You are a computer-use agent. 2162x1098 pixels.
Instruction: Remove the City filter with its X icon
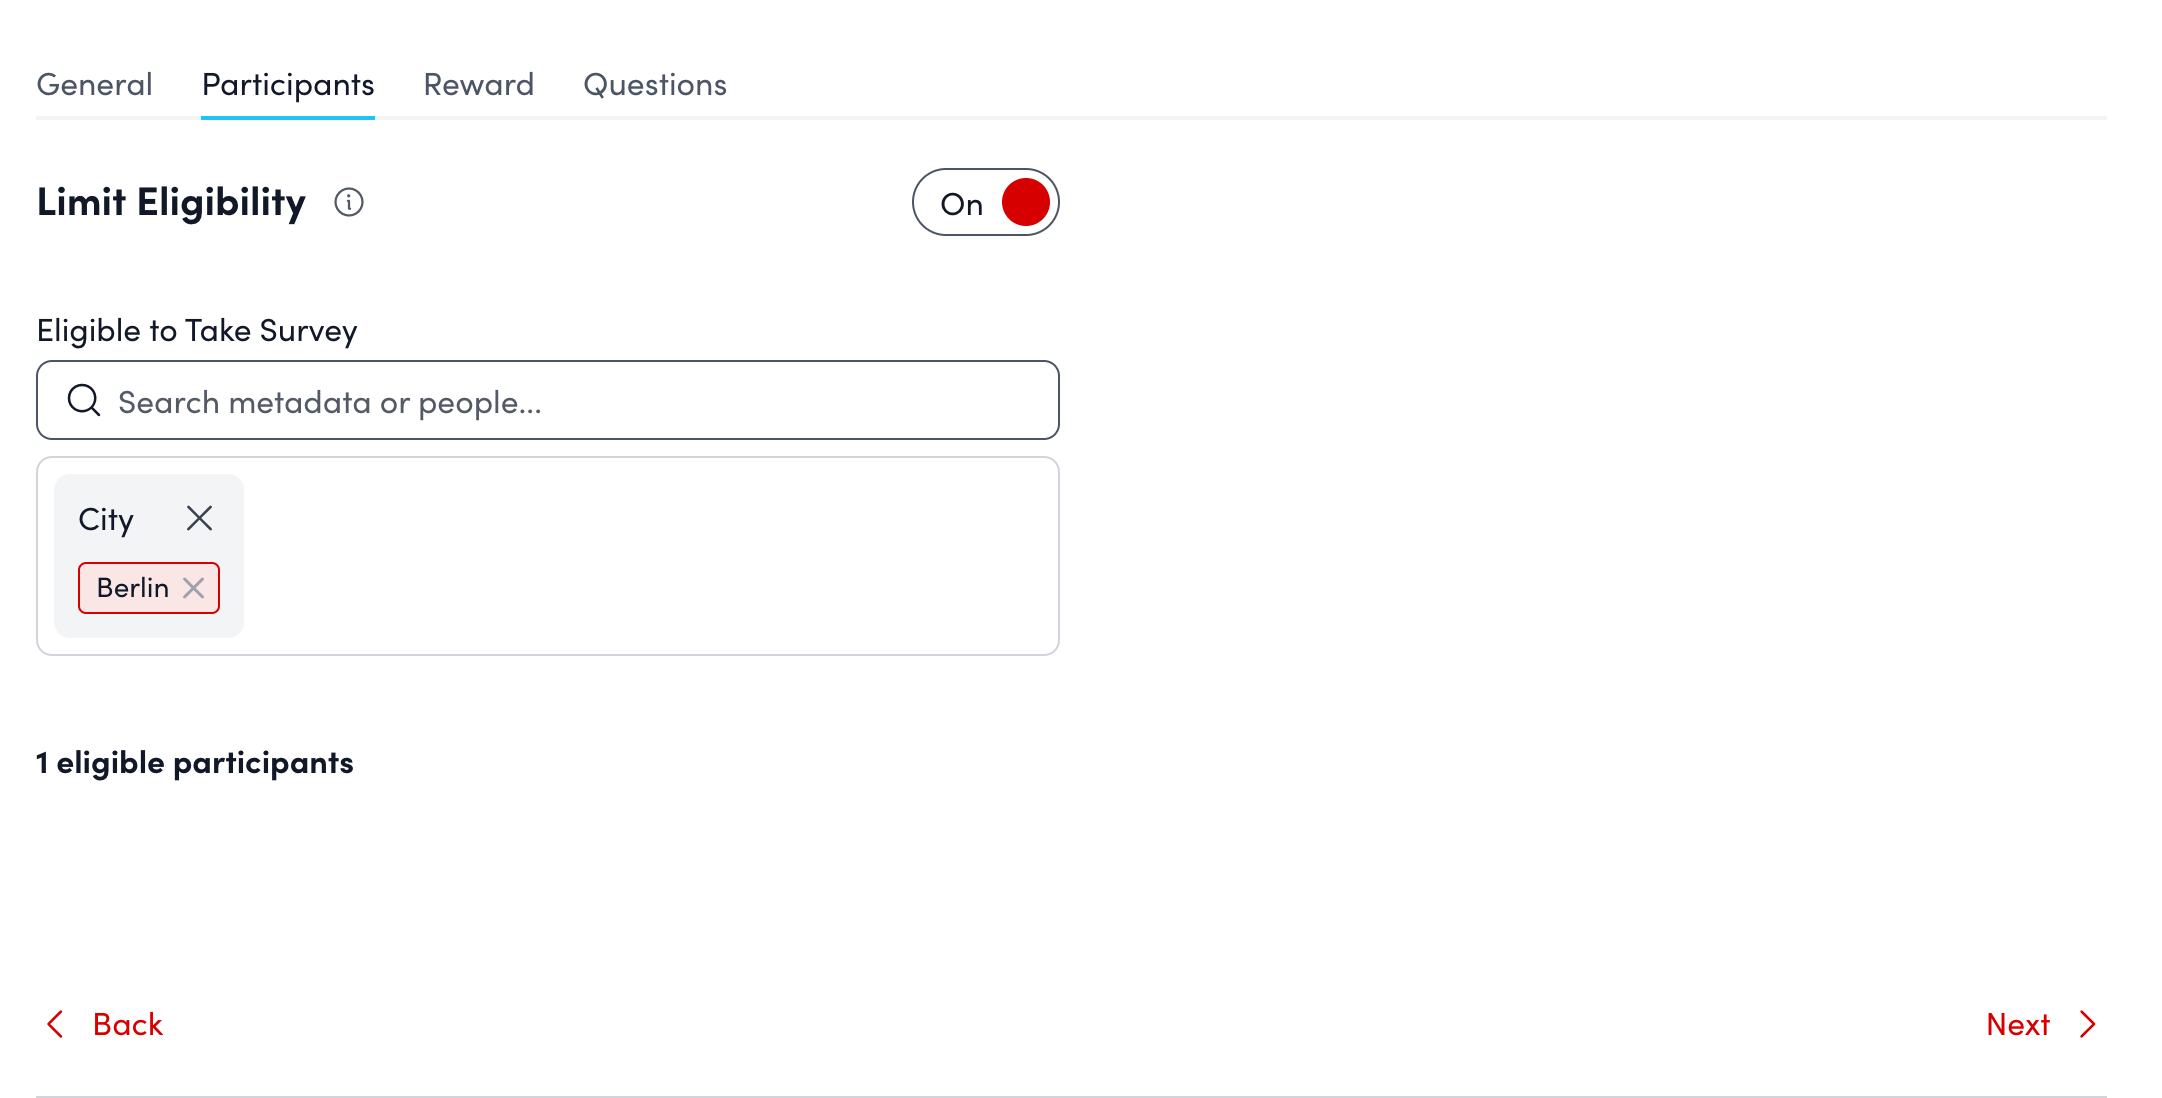point(198,518)
